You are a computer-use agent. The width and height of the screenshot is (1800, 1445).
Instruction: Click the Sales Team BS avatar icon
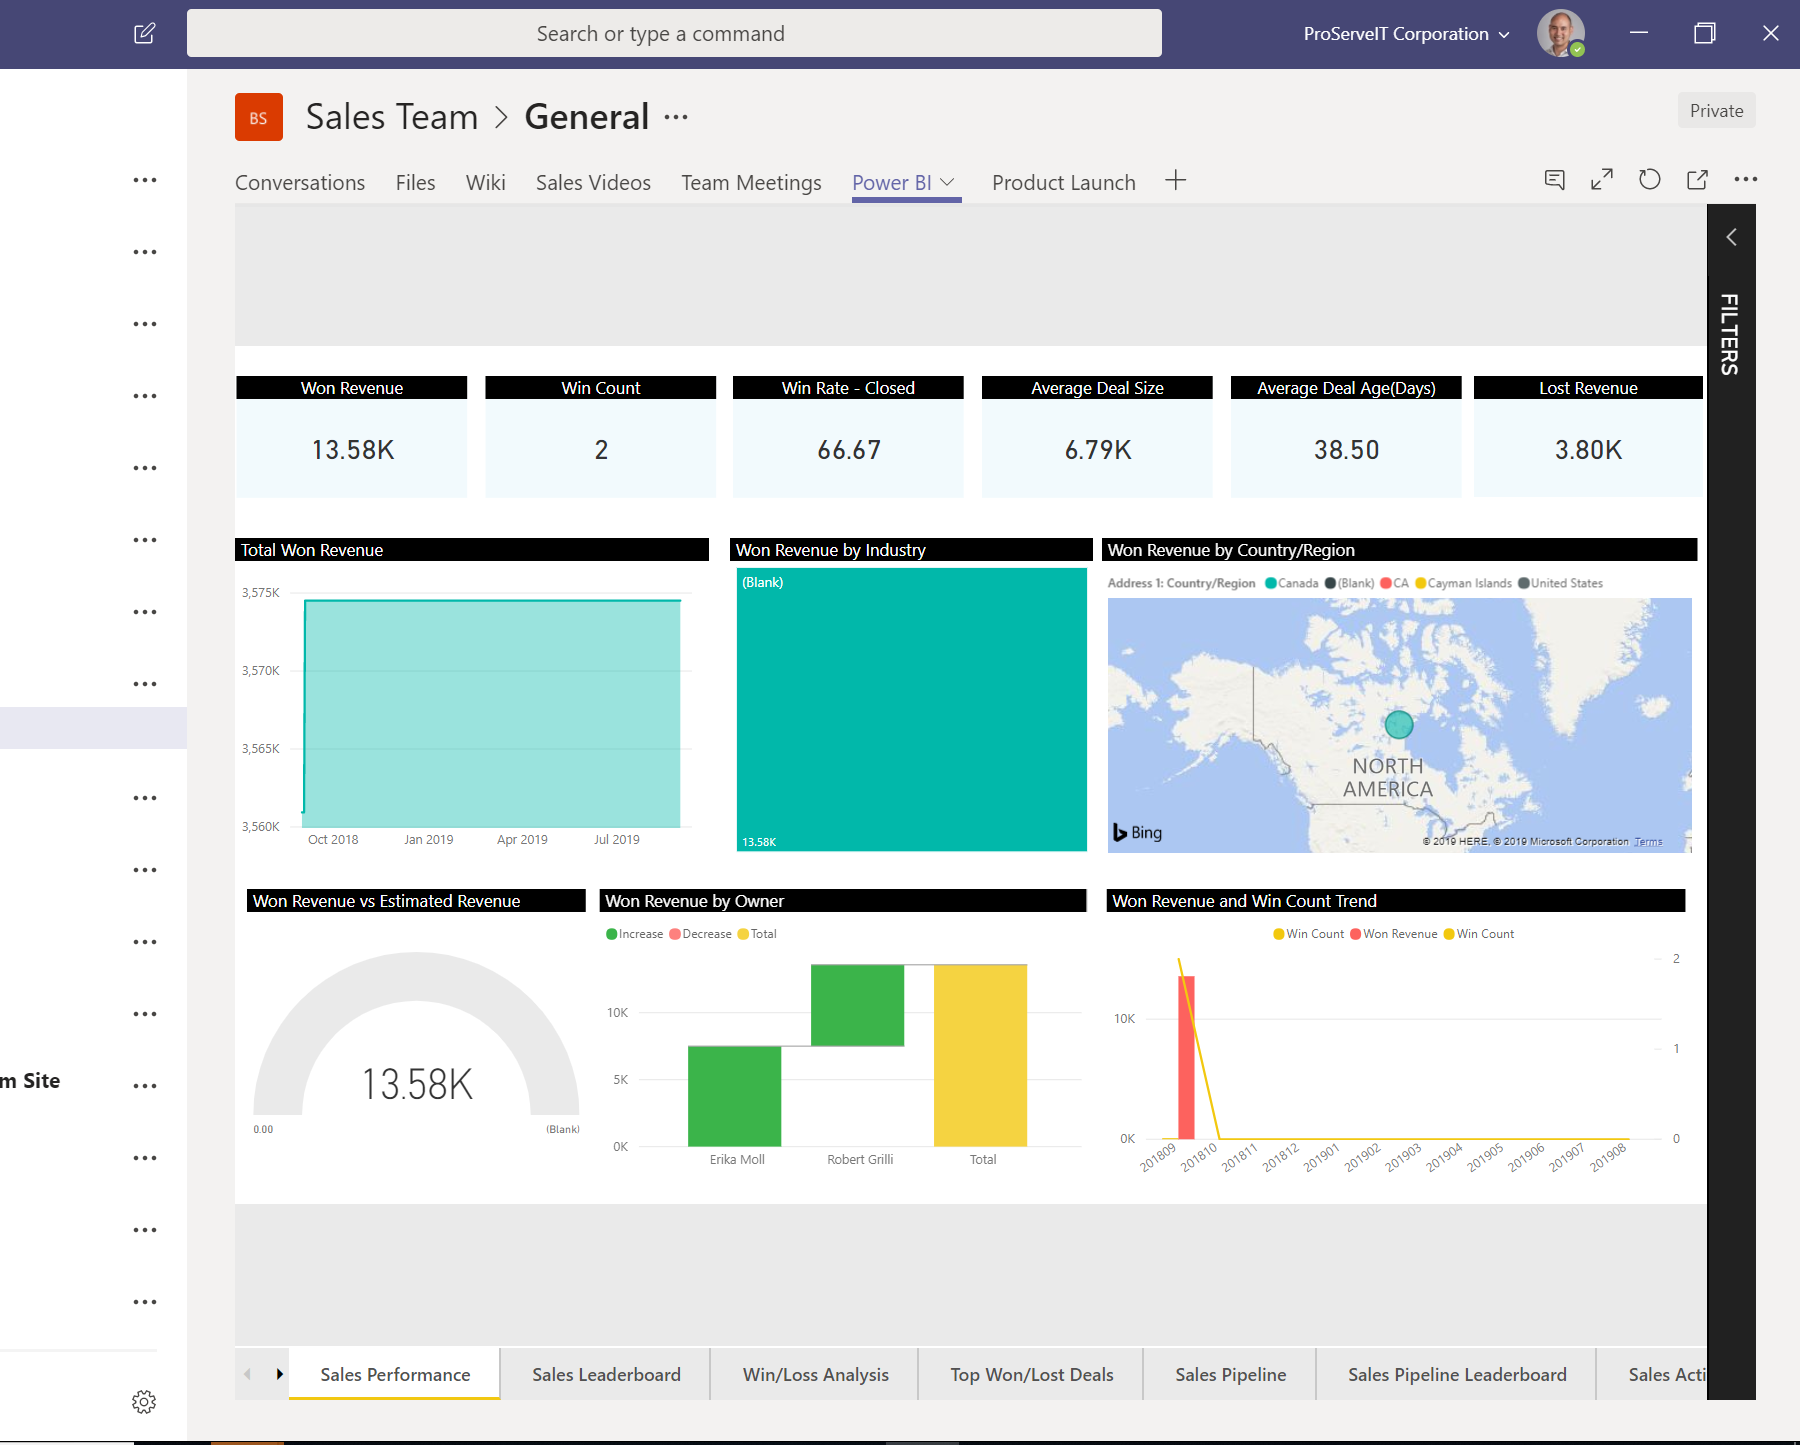258,116
